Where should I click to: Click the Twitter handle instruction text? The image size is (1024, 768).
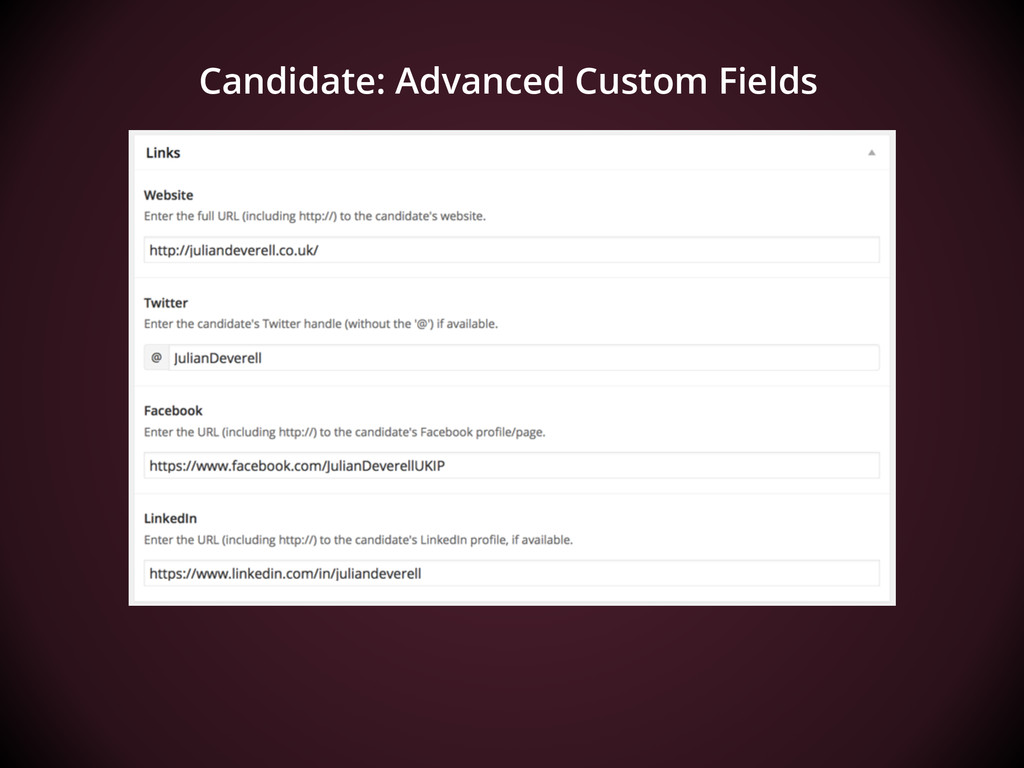click(321, 324)
